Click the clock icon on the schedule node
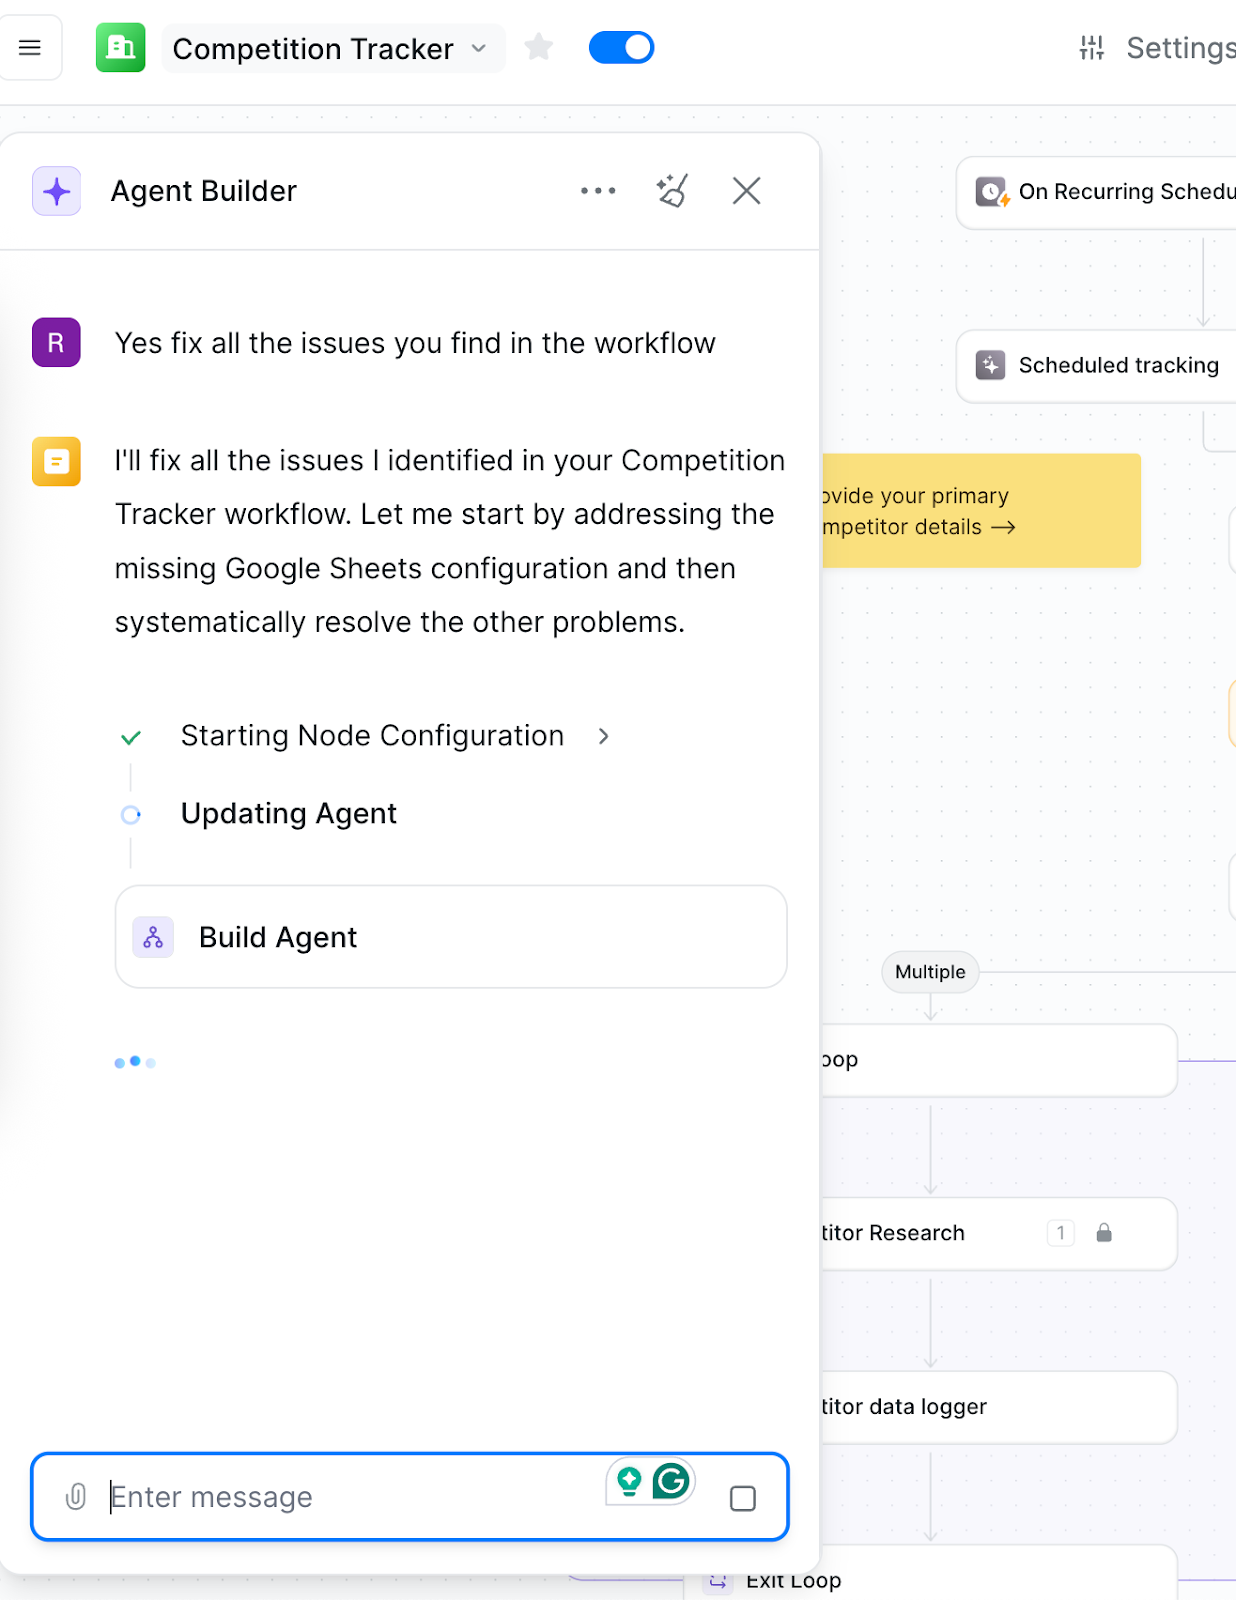1236x1600 pixels. (x=991, y=192)
